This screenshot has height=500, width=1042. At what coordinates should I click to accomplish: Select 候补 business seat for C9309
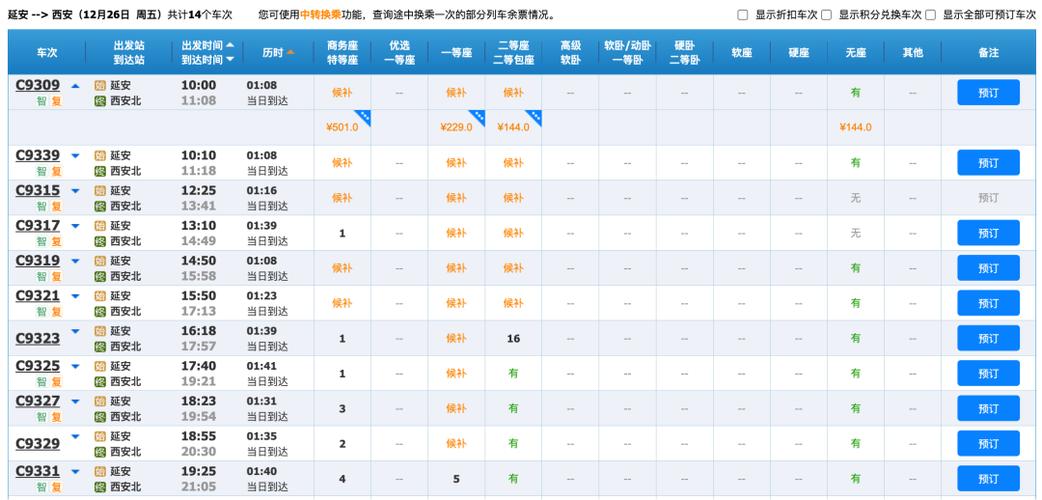pos(342,92)
